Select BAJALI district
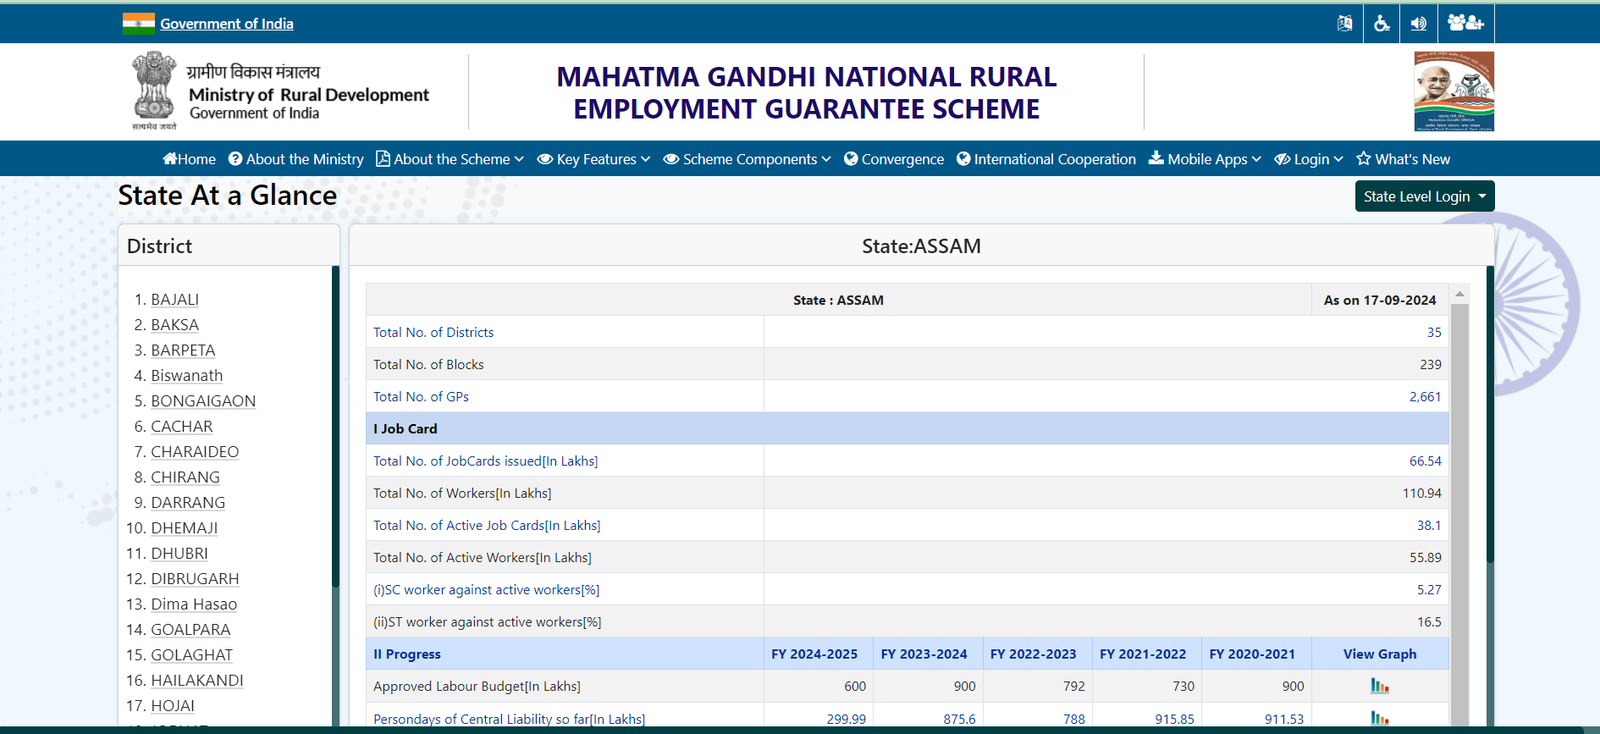The height and width of the screenshot is (734, 1600). click(x=175, y=299)
